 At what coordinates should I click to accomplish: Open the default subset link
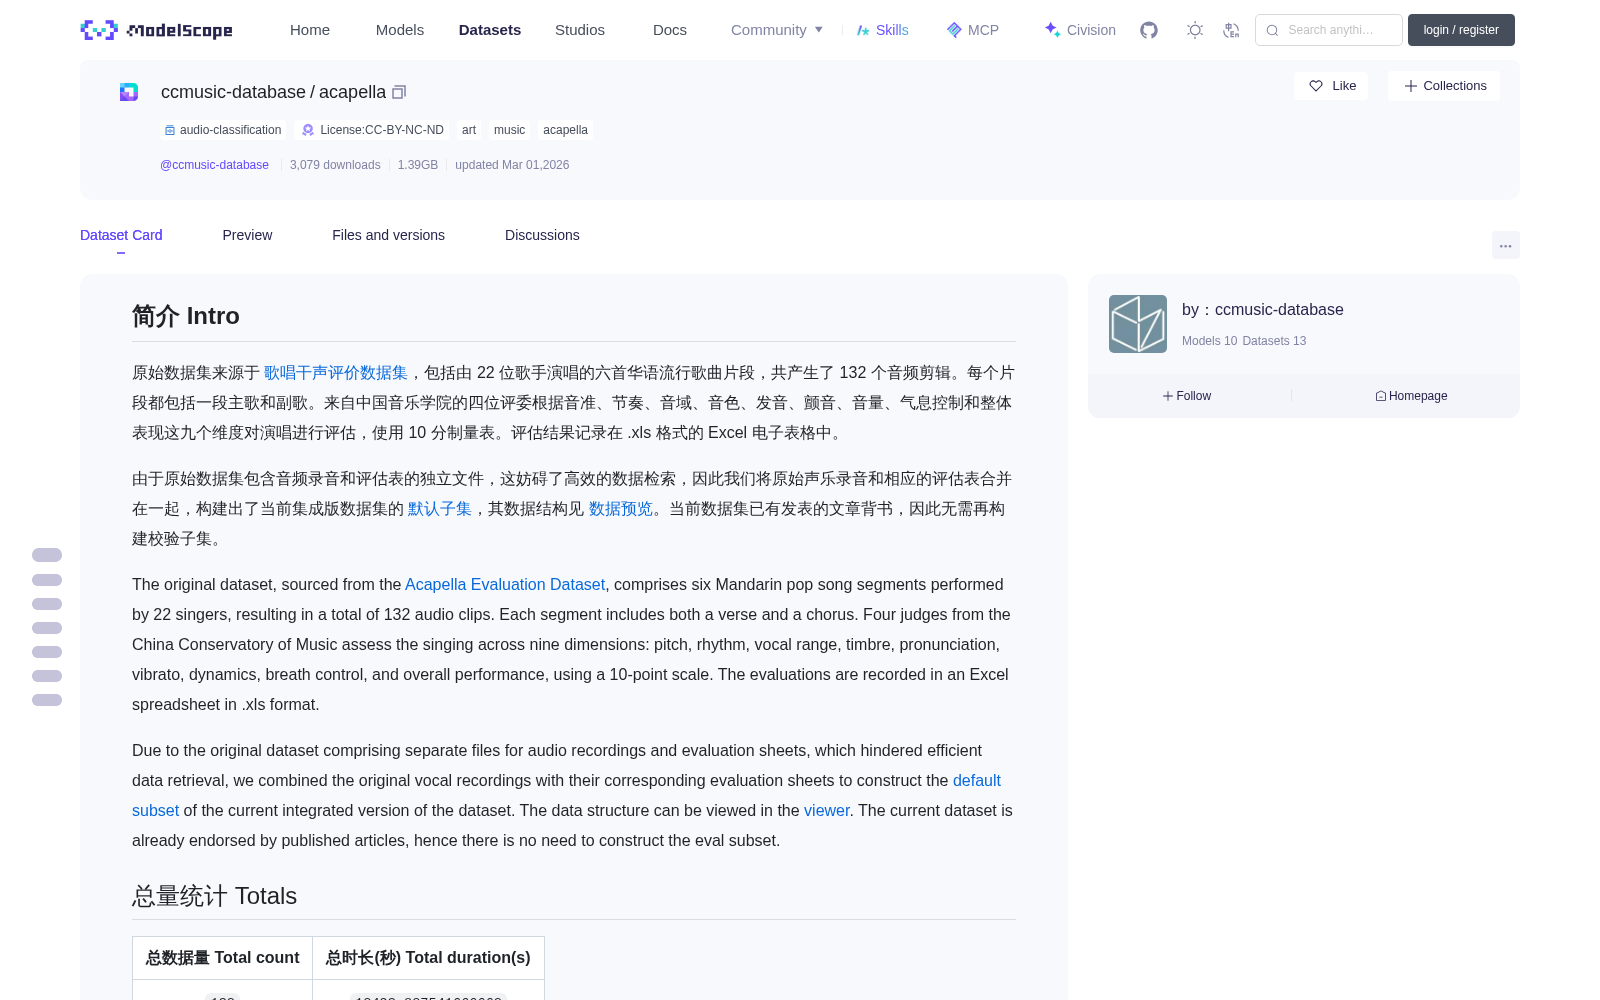click(x=977, y=780)
